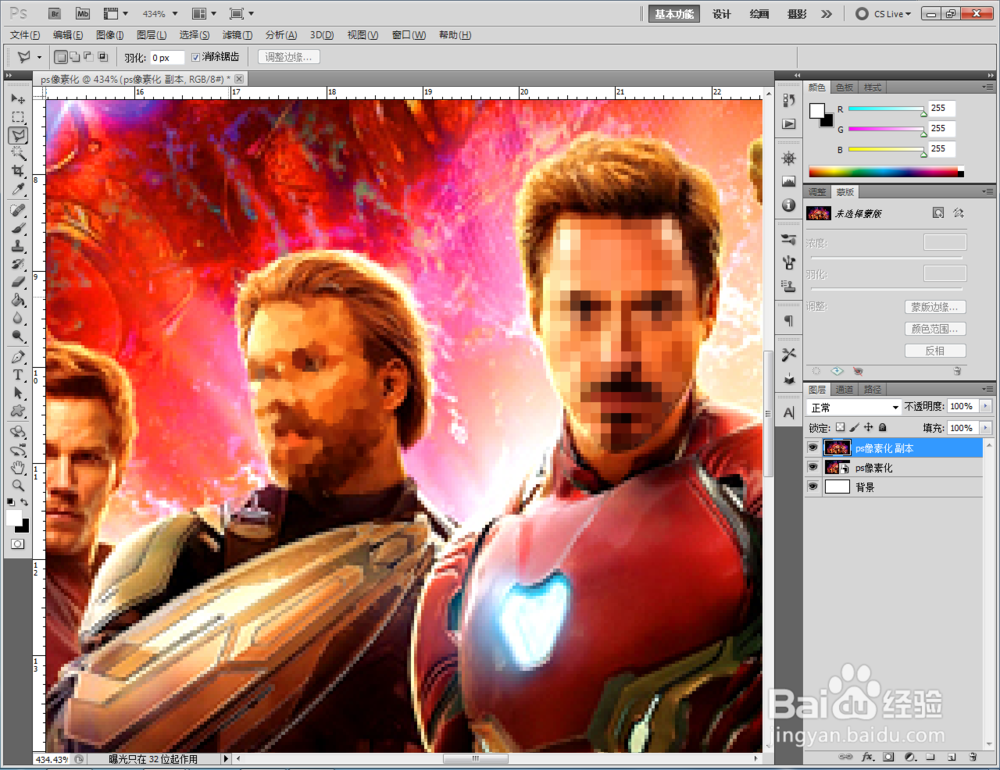Screen dimensions: 1000x770
Task: Launch Mini Bridge with the Mb icon
Action: point(82,13)
